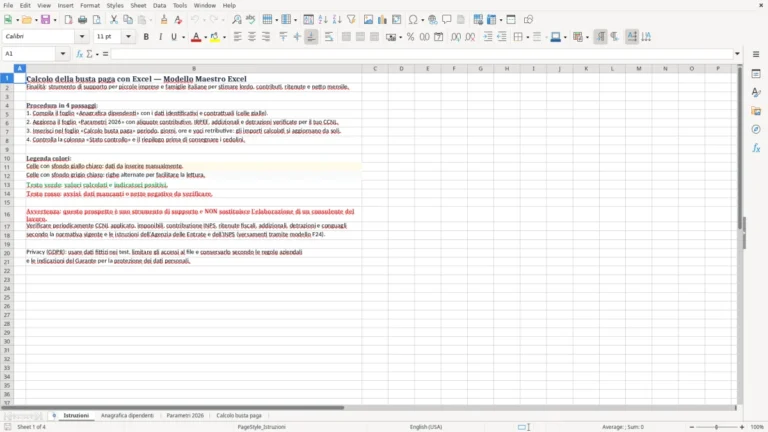768x432 pixels.
Task: Click the formula input line
Action: coord(422,54)
